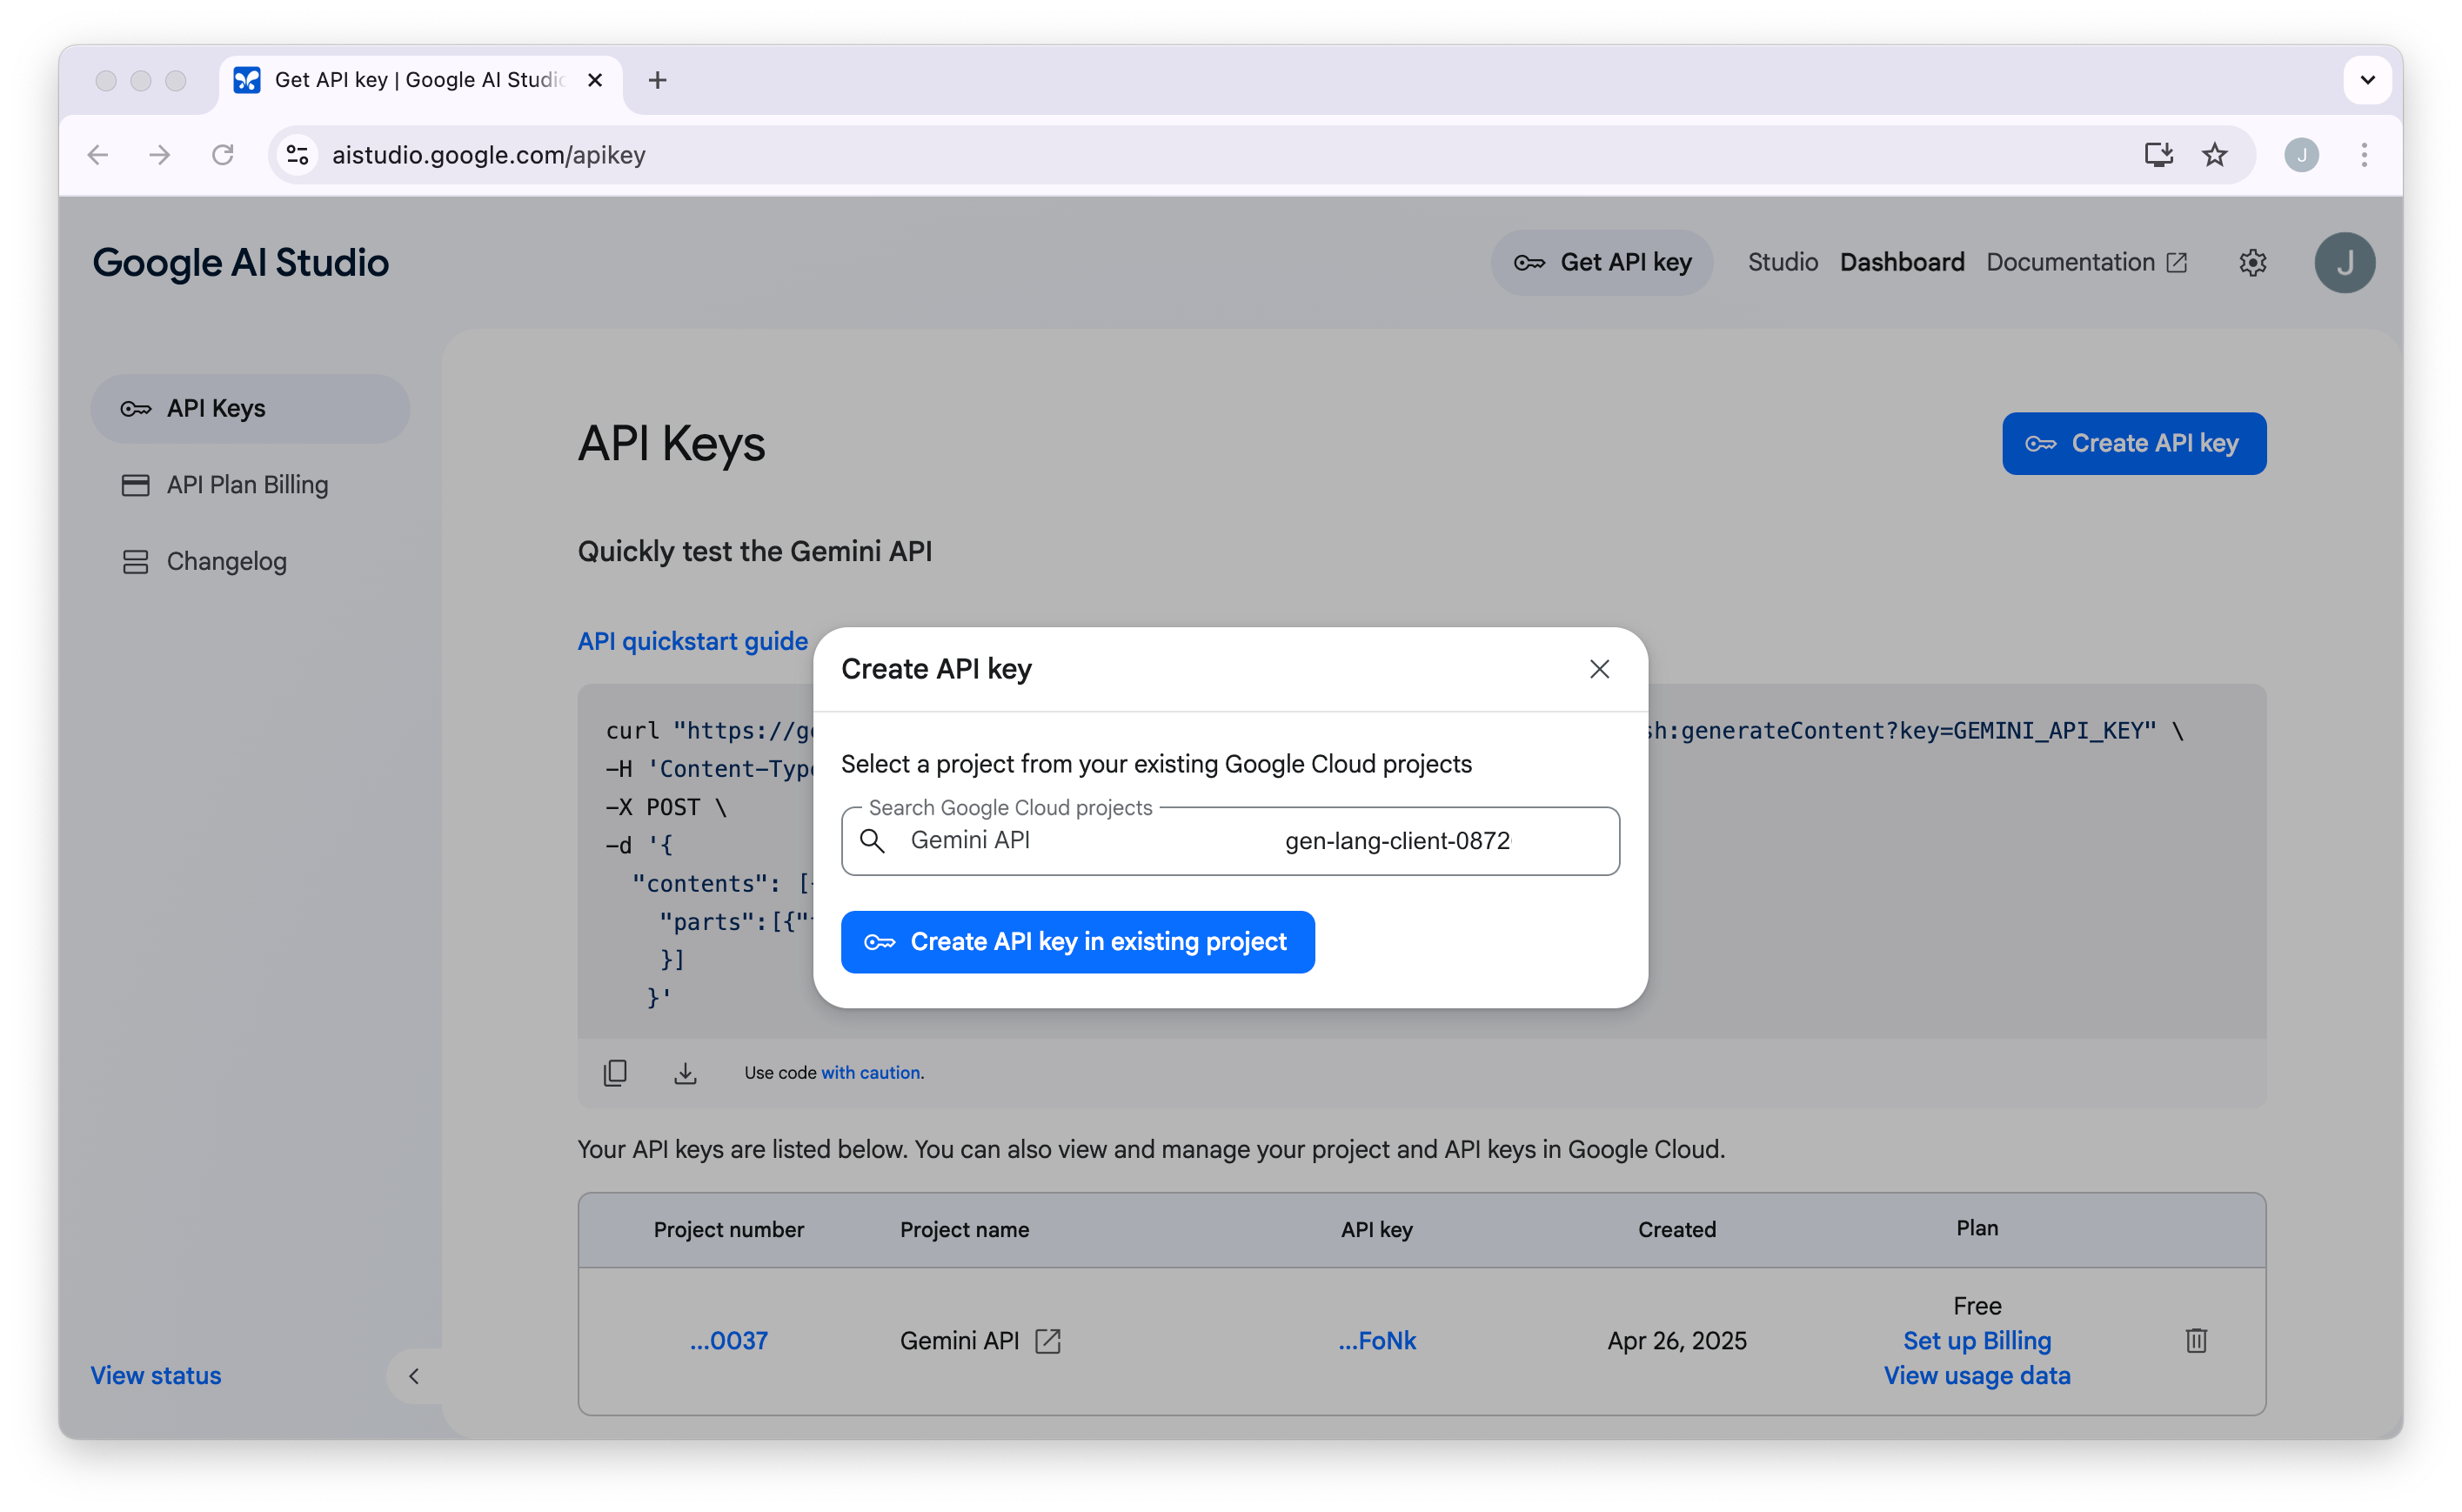Close the Create API key dialog

(1599, 669)
